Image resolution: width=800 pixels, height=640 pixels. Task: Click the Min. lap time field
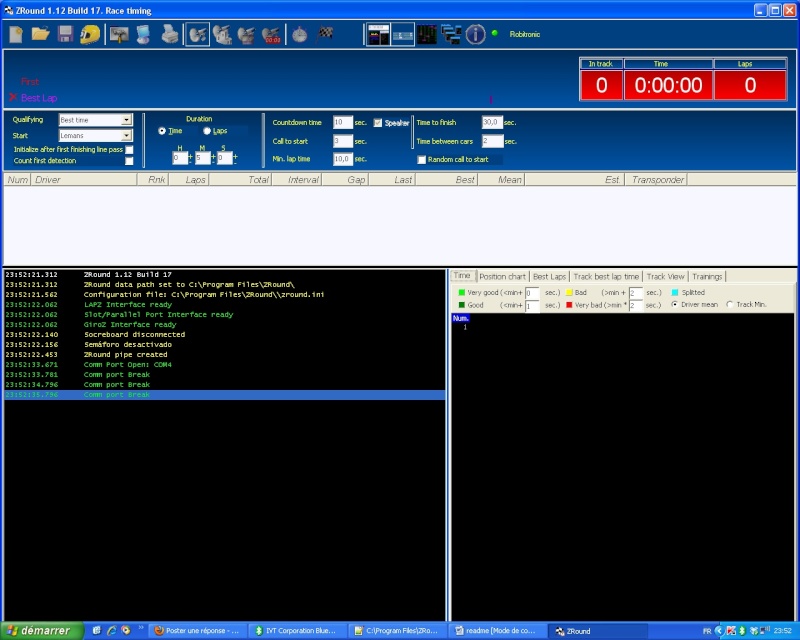coord(342,159)
